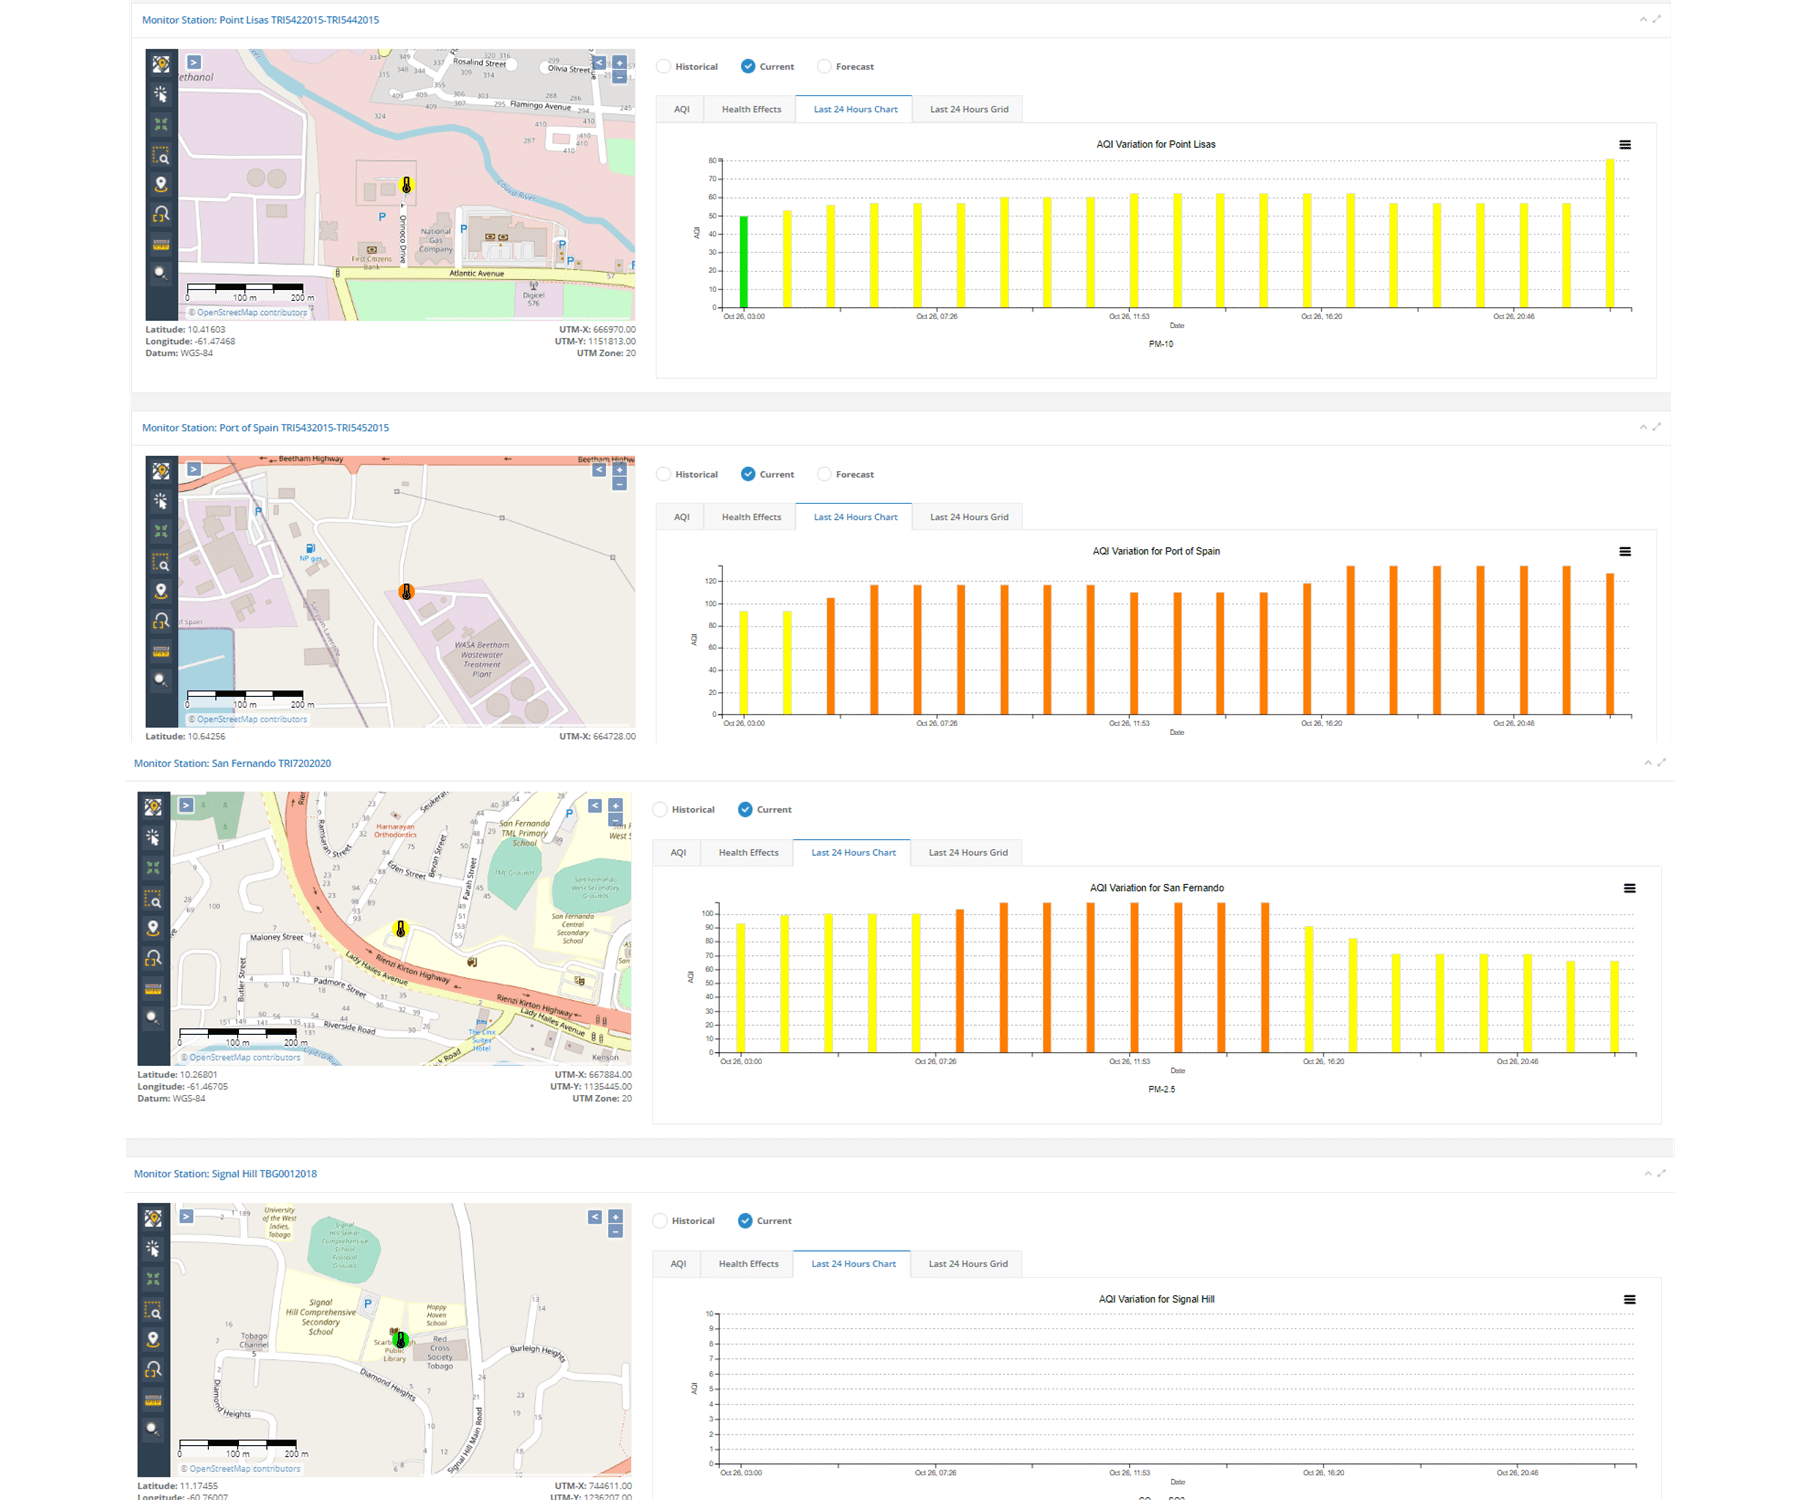Activate the box-zoom tool on Signal Hill map
Screen dimensions: 1800x1500
153,1309
